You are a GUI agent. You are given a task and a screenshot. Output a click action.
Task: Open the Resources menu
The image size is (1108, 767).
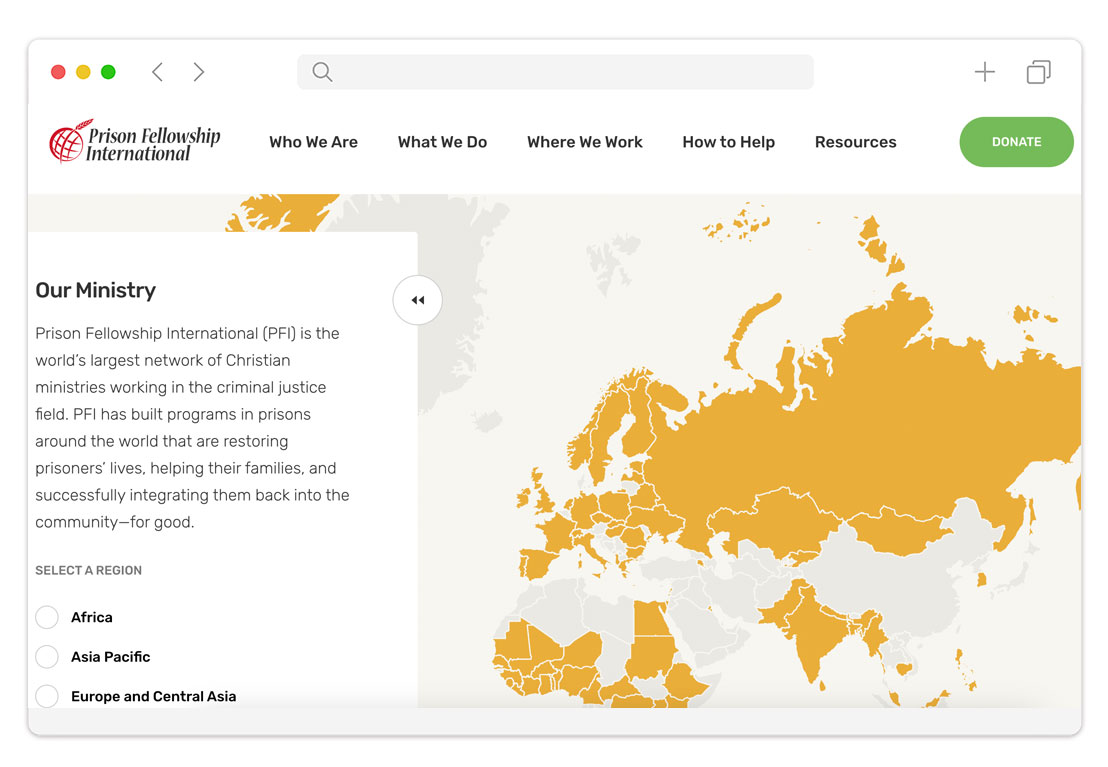[x=855, y=142]
